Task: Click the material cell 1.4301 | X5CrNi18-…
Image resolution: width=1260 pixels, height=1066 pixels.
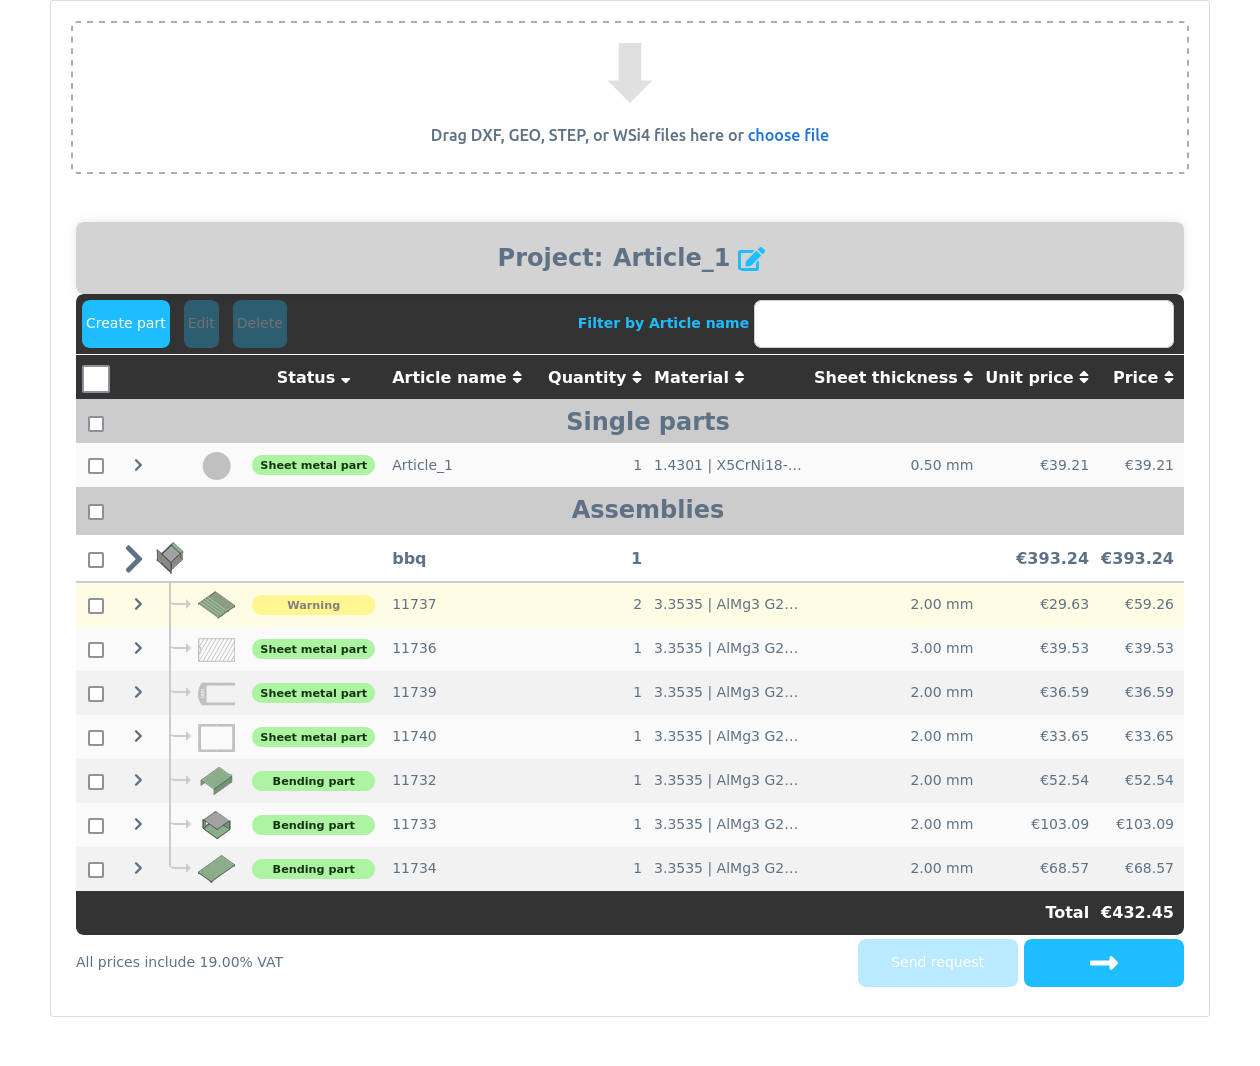Action: 728,465
